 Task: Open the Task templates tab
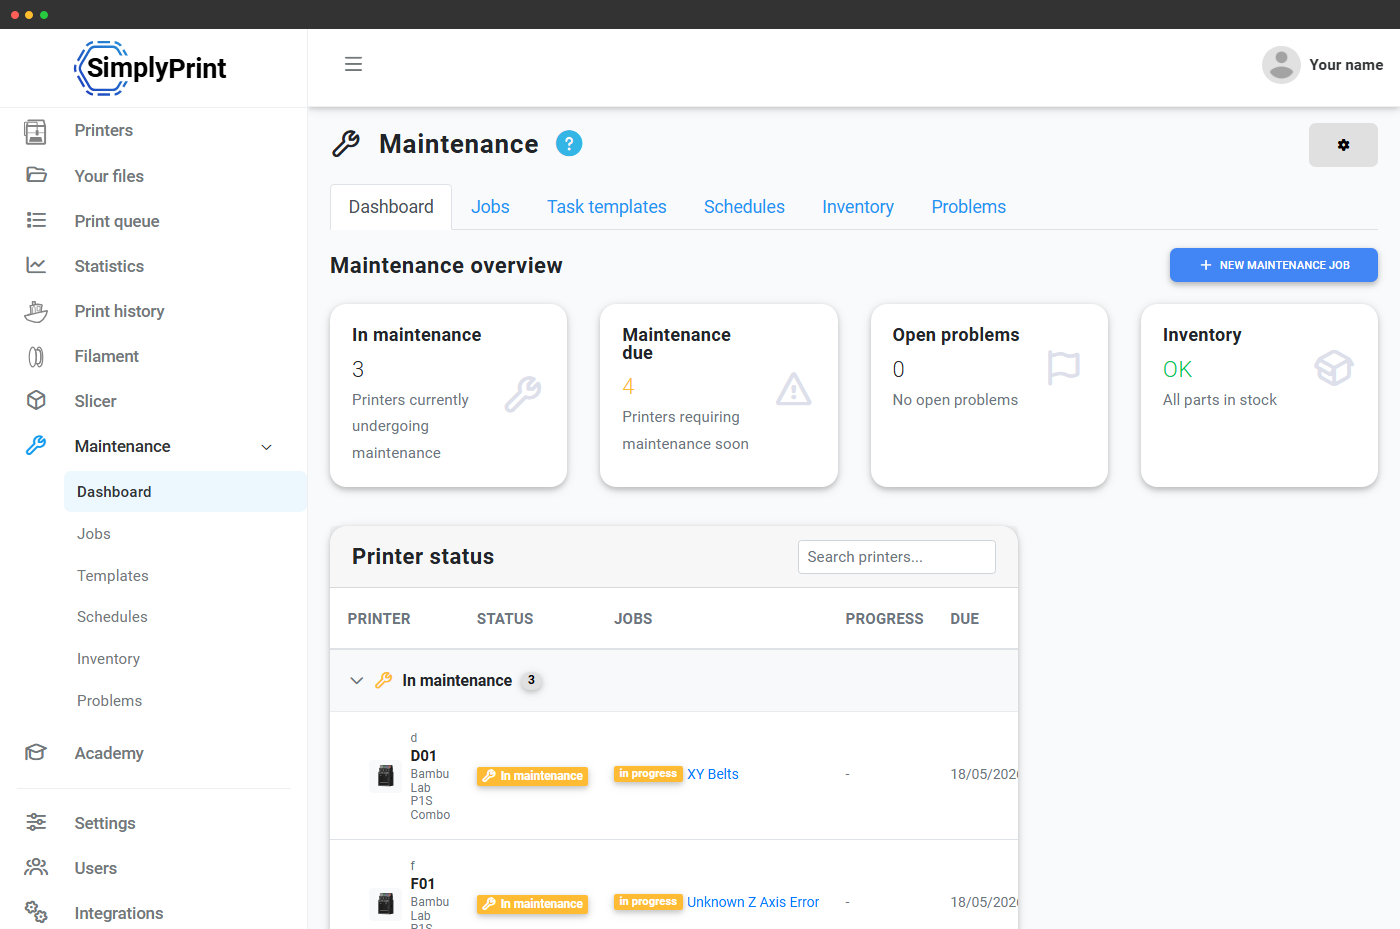[x=607, y=207]
